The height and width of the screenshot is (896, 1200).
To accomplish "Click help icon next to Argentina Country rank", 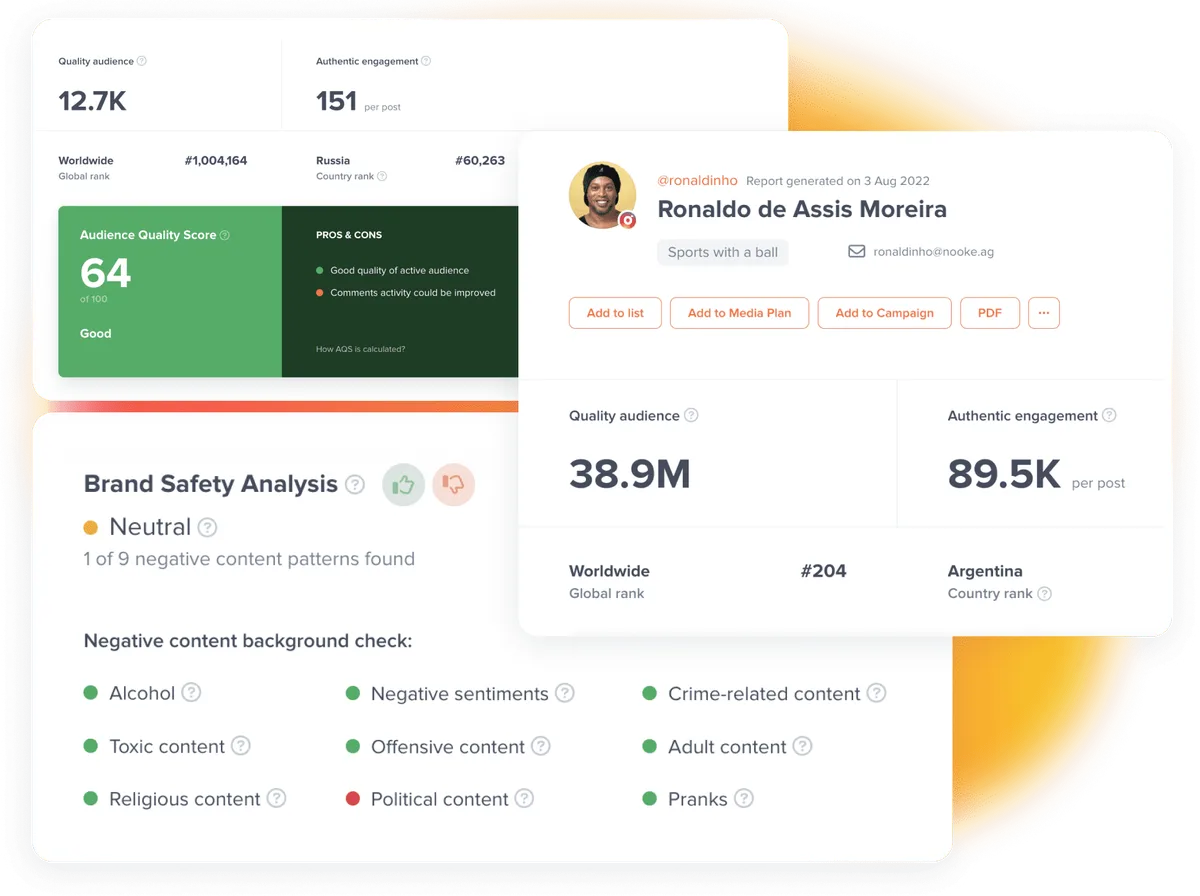I will tap(1044, 593).
